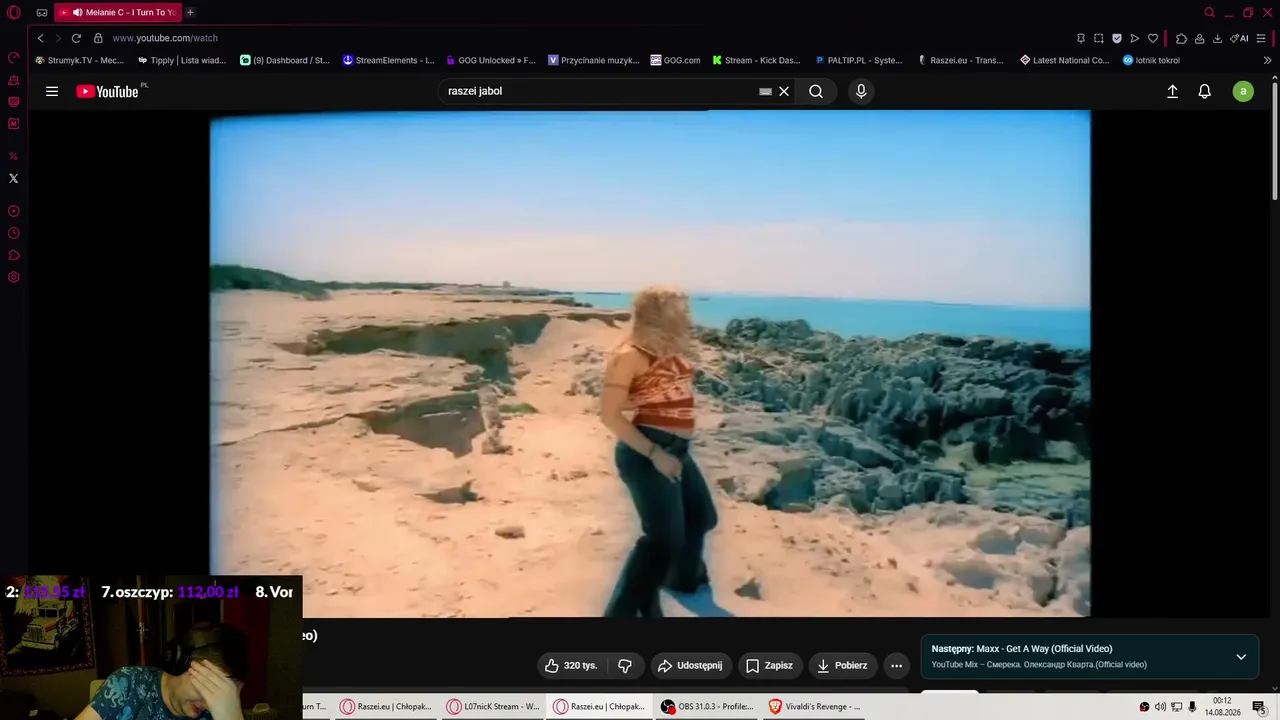The image size is (1280, 720).
Task: Open the Opera main menu logo
Action: pos(14,13)
